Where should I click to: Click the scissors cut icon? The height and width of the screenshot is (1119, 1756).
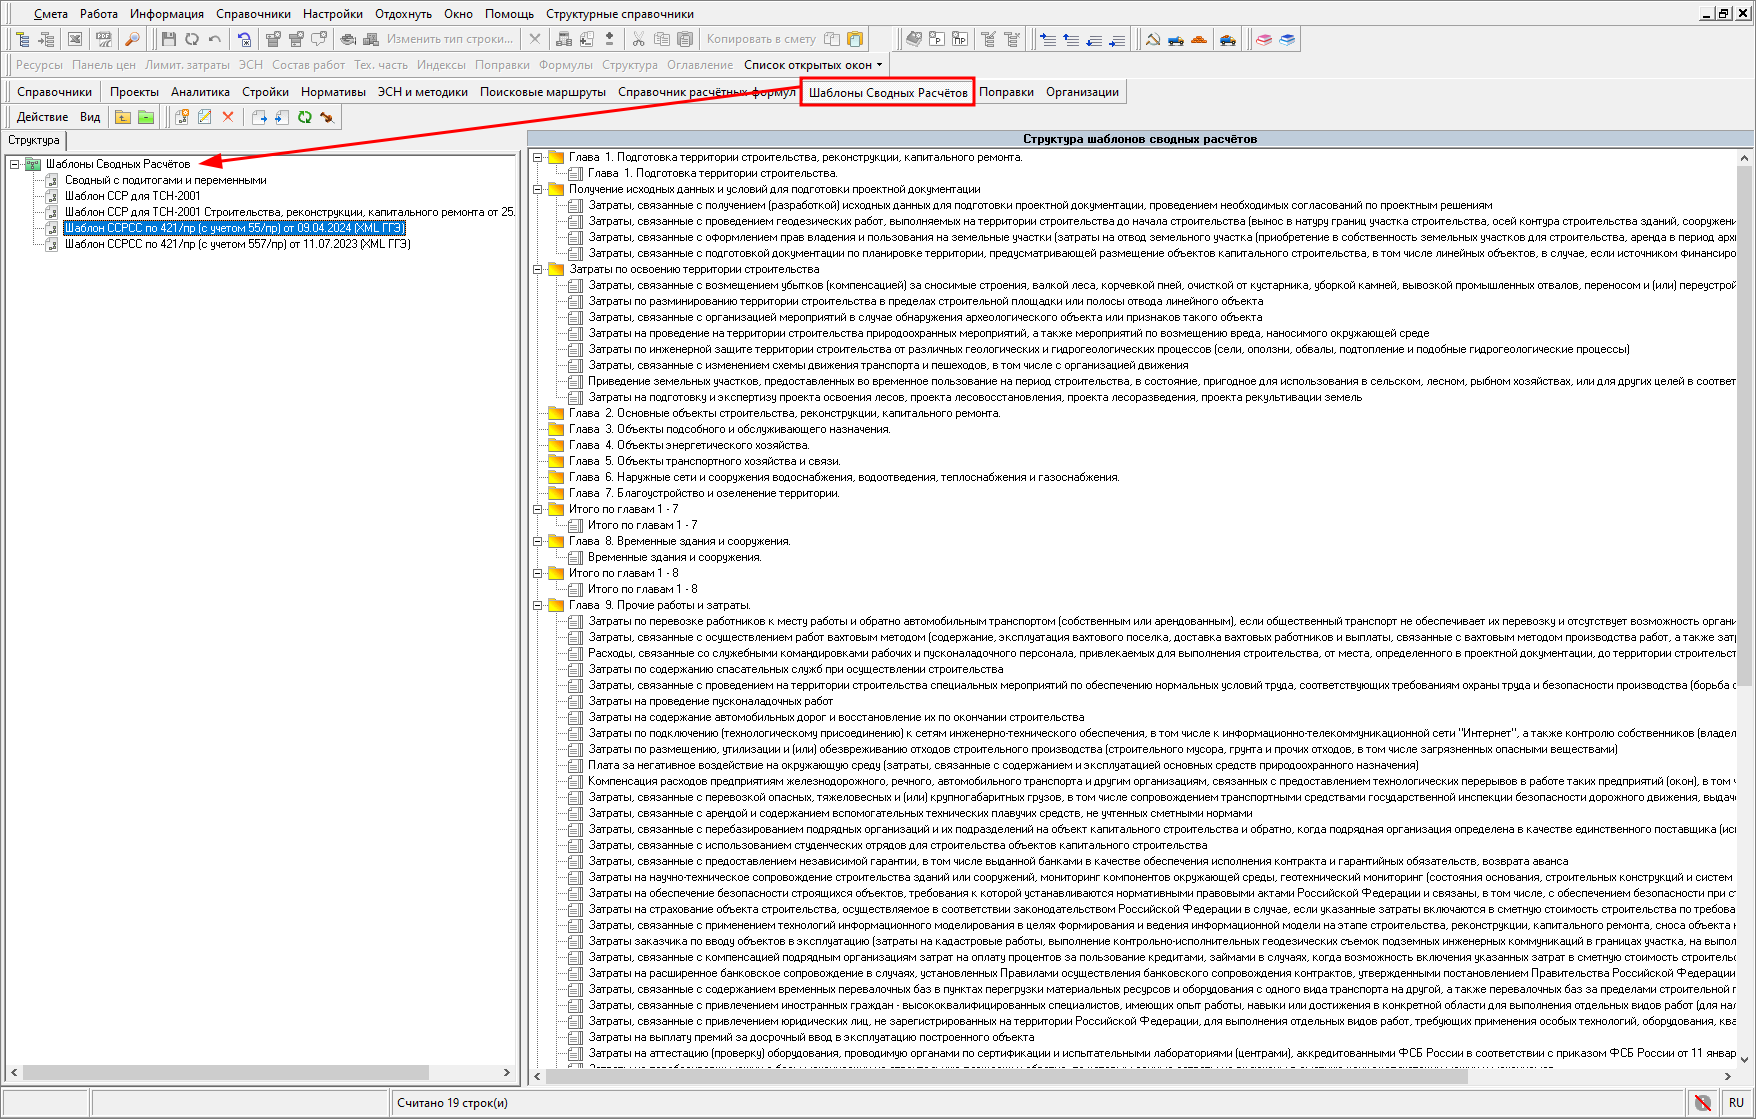click(x=638, y=39)
